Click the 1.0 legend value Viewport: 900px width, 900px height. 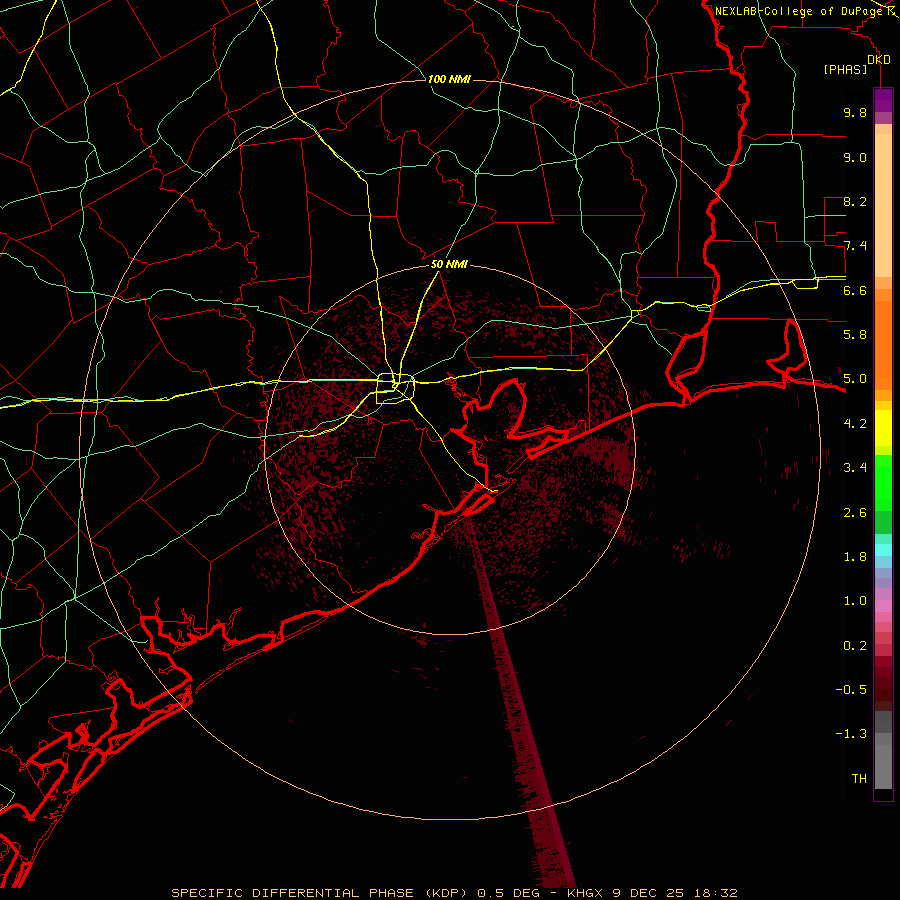point(855,601)
